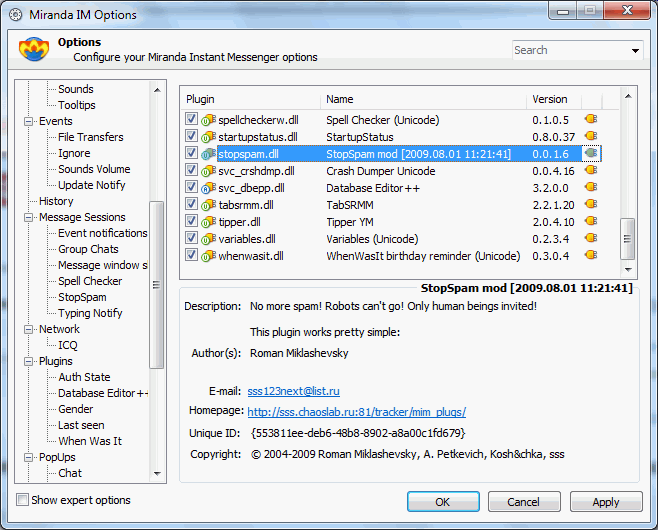Uncheck the variables.dll plugin checkbox
This screenshot has height=530, width=658.
[x=191, y=238]
